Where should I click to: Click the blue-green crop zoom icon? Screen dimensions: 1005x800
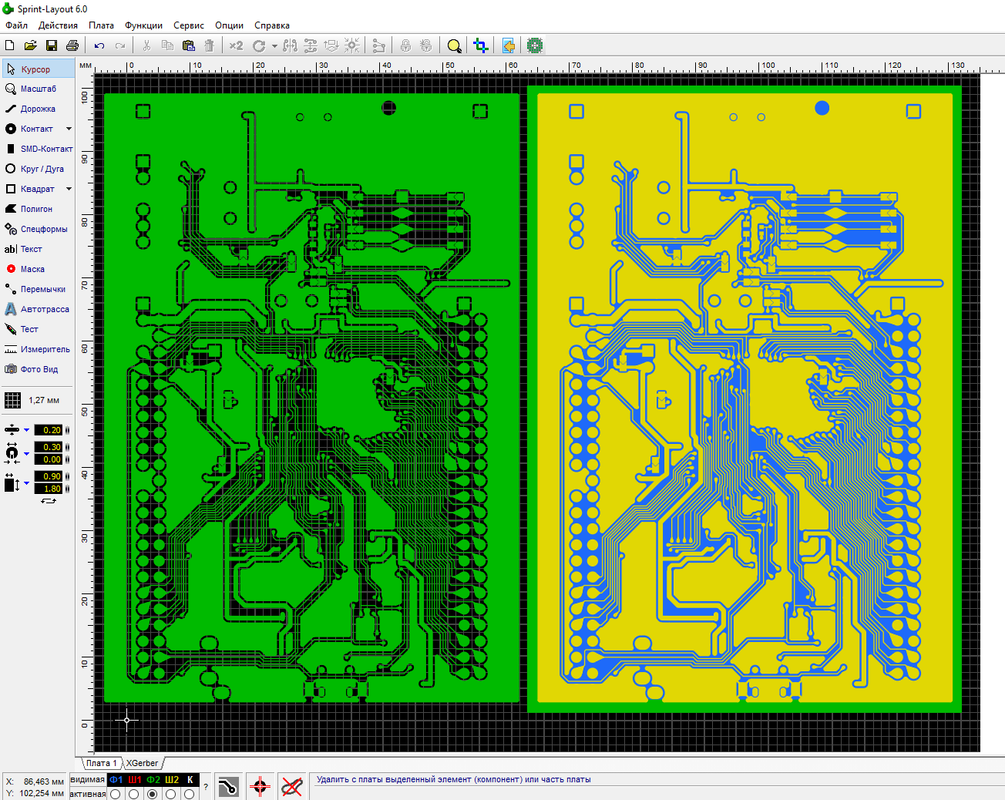point(481,46)
